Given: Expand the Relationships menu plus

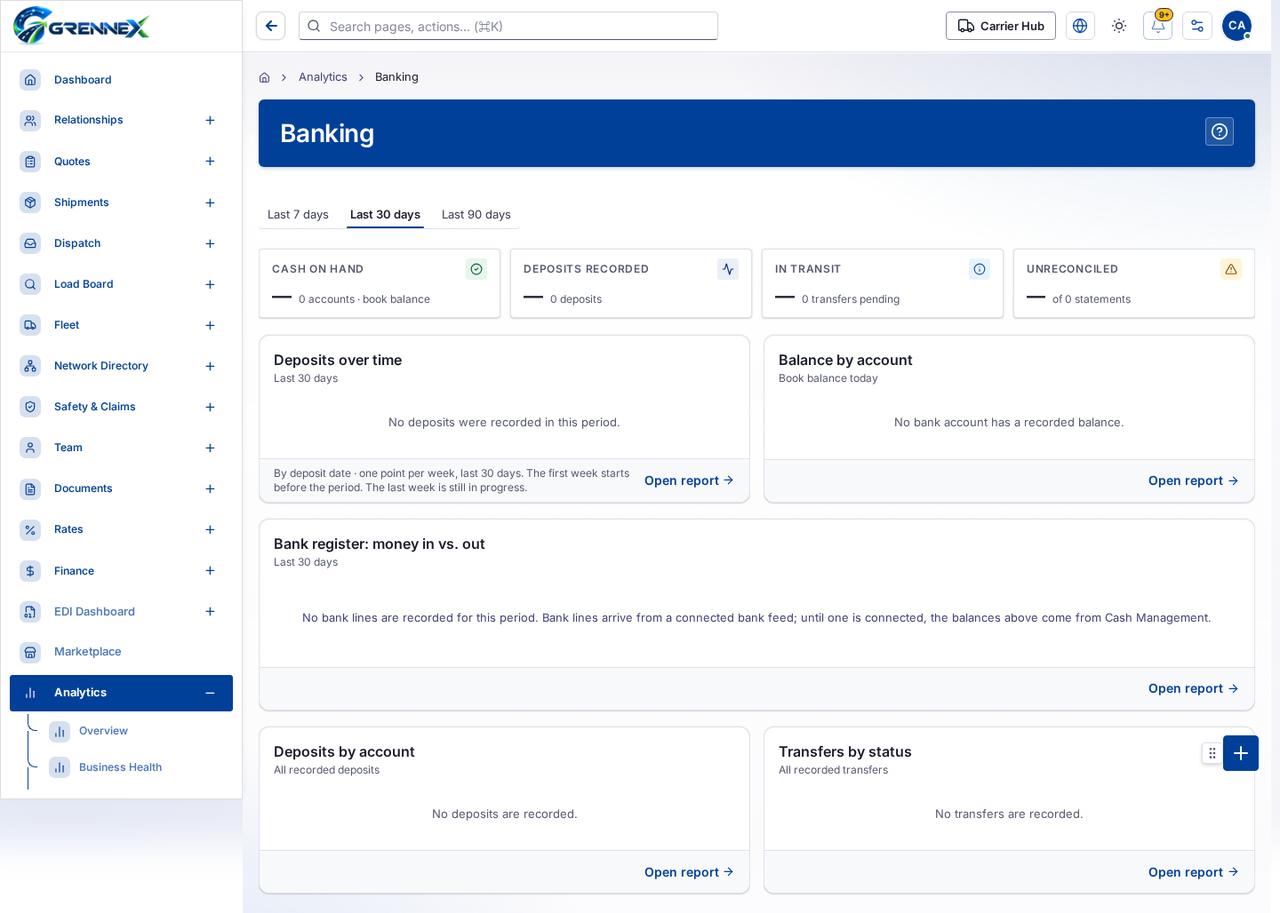Looking at the screenshot, I should pyautogui.click(x=210, y=120).
